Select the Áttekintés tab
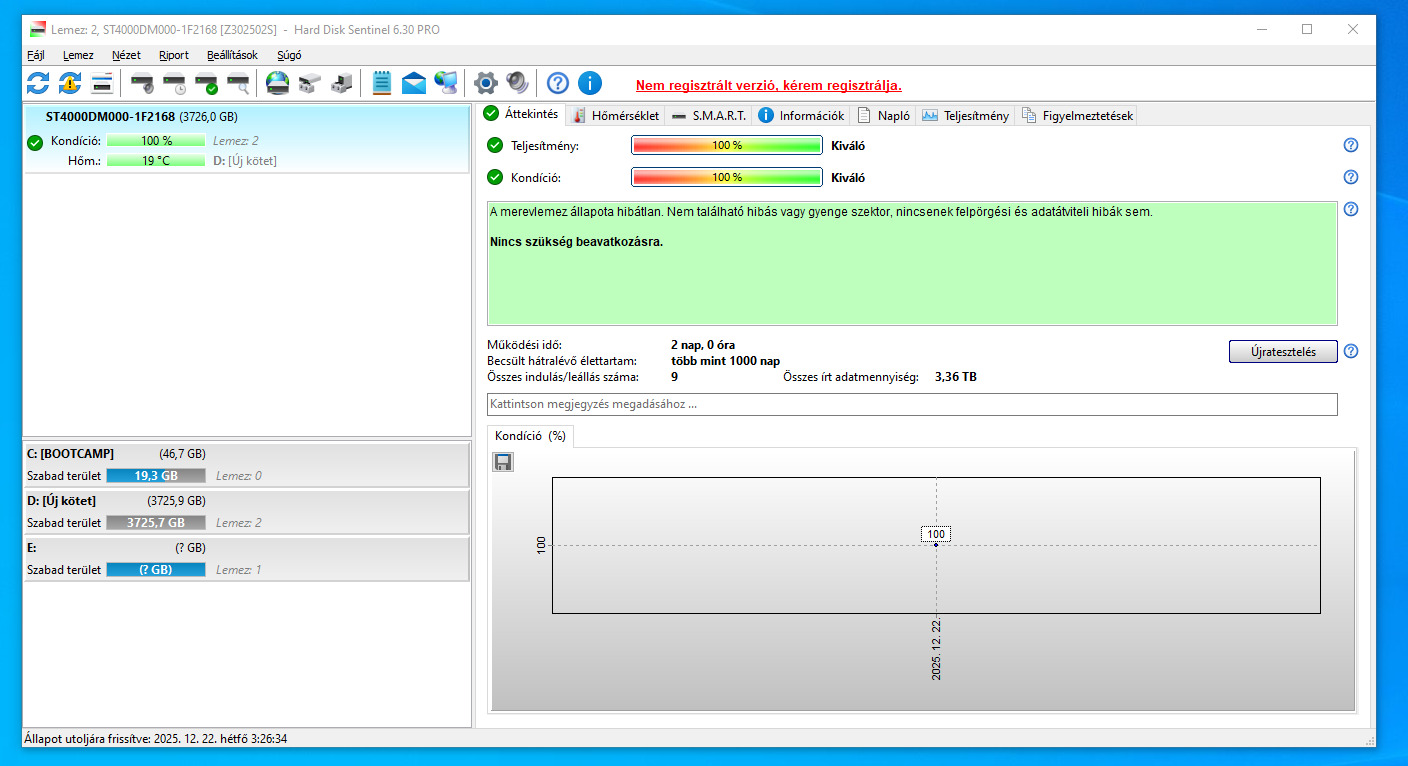The image size is (1408, 766). pyautogui.click(x=521, y=114)
